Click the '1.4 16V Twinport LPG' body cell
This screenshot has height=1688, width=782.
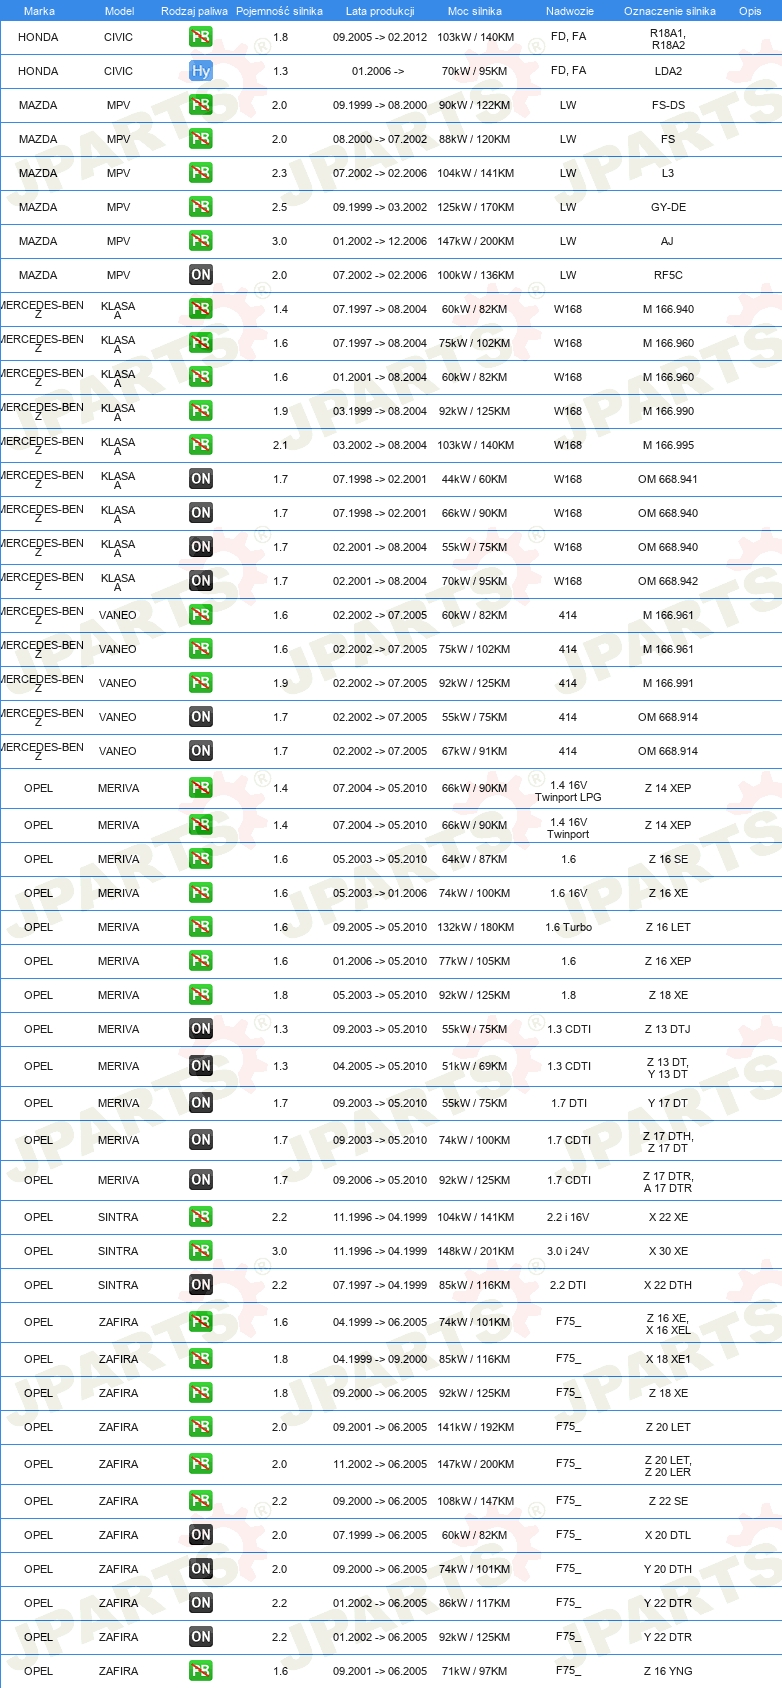pyautogui.click(x=568, y=791)
